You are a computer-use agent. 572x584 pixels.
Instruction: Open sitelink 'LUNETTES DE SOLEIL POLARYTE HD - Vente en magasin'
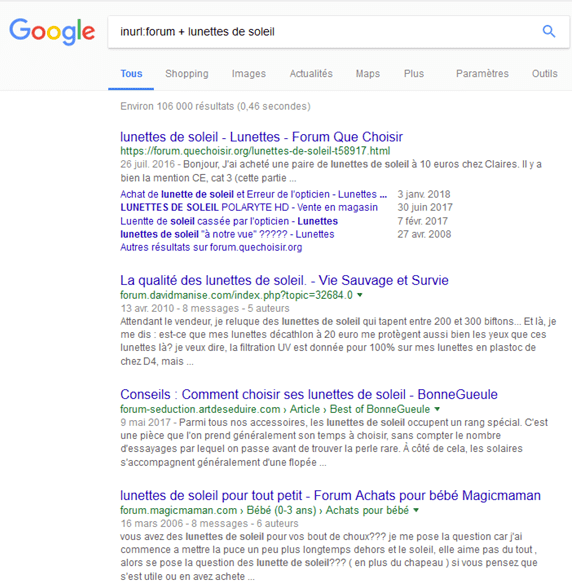(249, 207)
